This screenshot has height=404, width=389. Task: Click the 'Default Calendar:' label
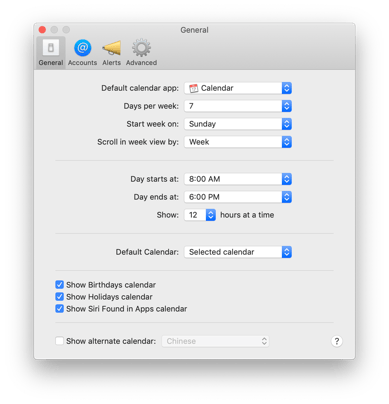point(147,252)
